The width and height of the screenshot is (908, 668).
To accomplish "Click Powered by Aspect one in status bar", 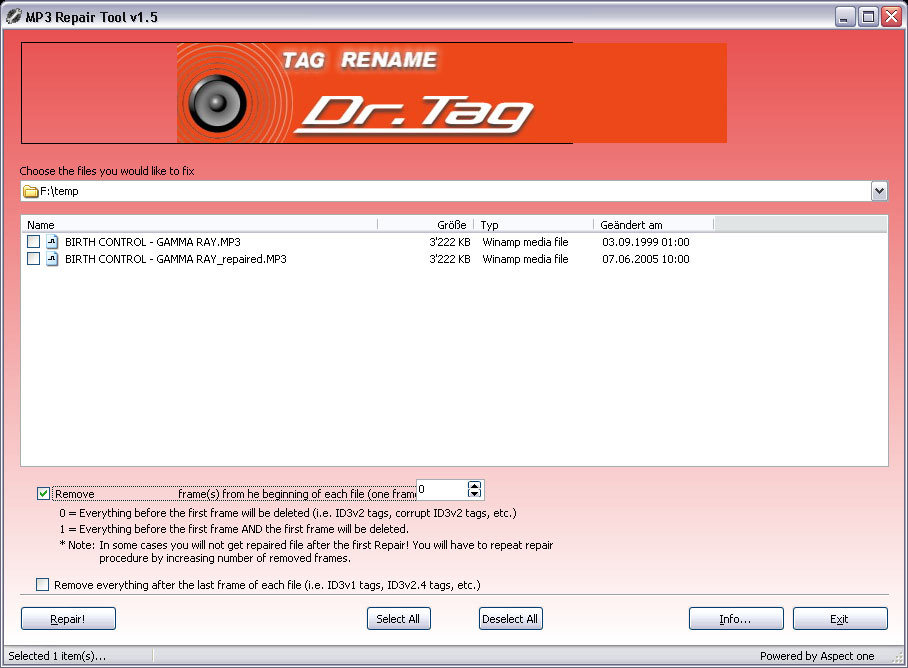I will click(817, 656).
